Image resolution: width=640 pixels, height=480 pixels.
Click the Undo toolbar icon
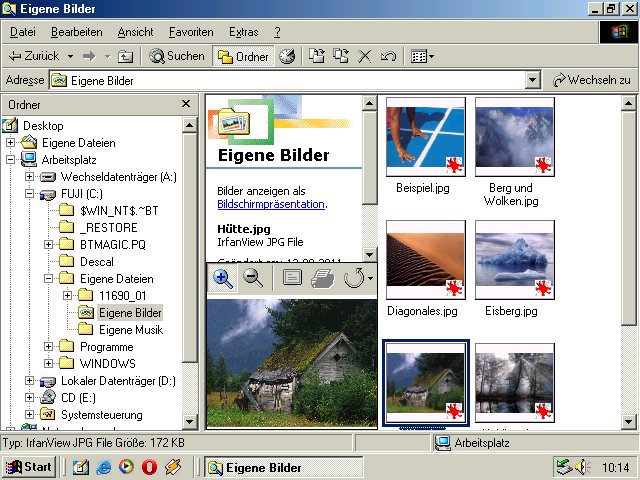tap(388, 56)
